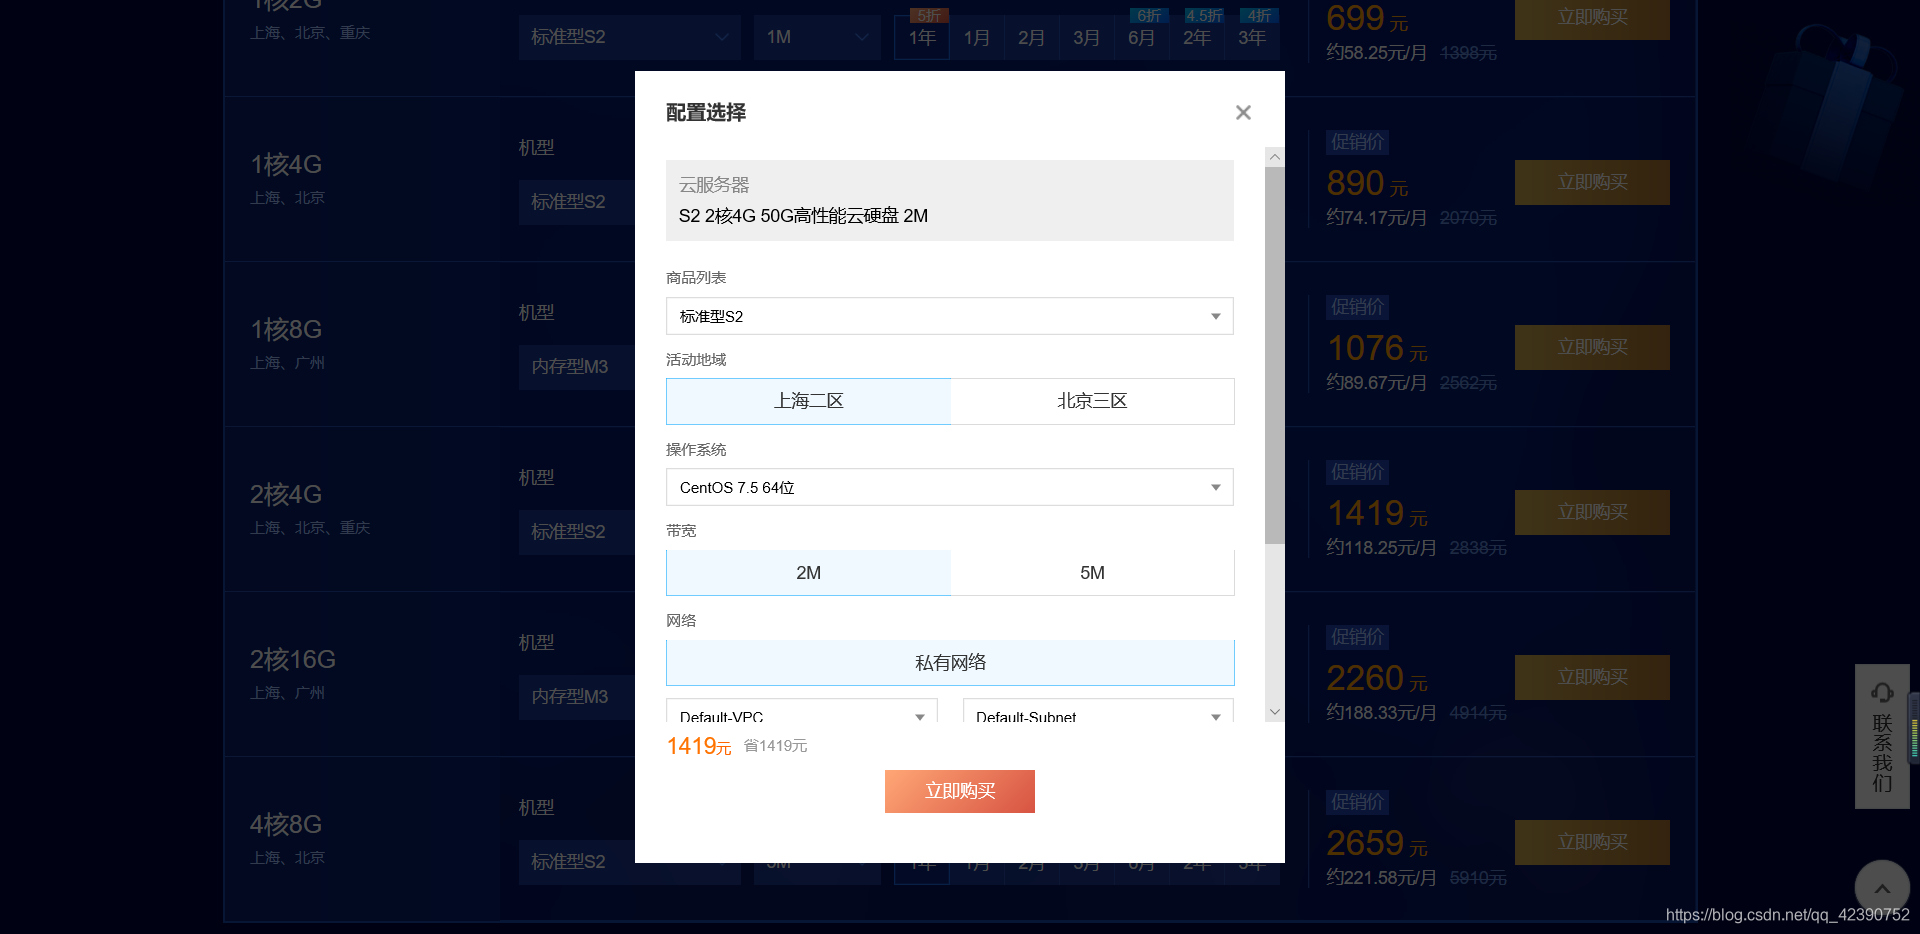The image size is (1920, 934).
Task: Choose 5M bandwidth option
Action: tap(1092, 573)
